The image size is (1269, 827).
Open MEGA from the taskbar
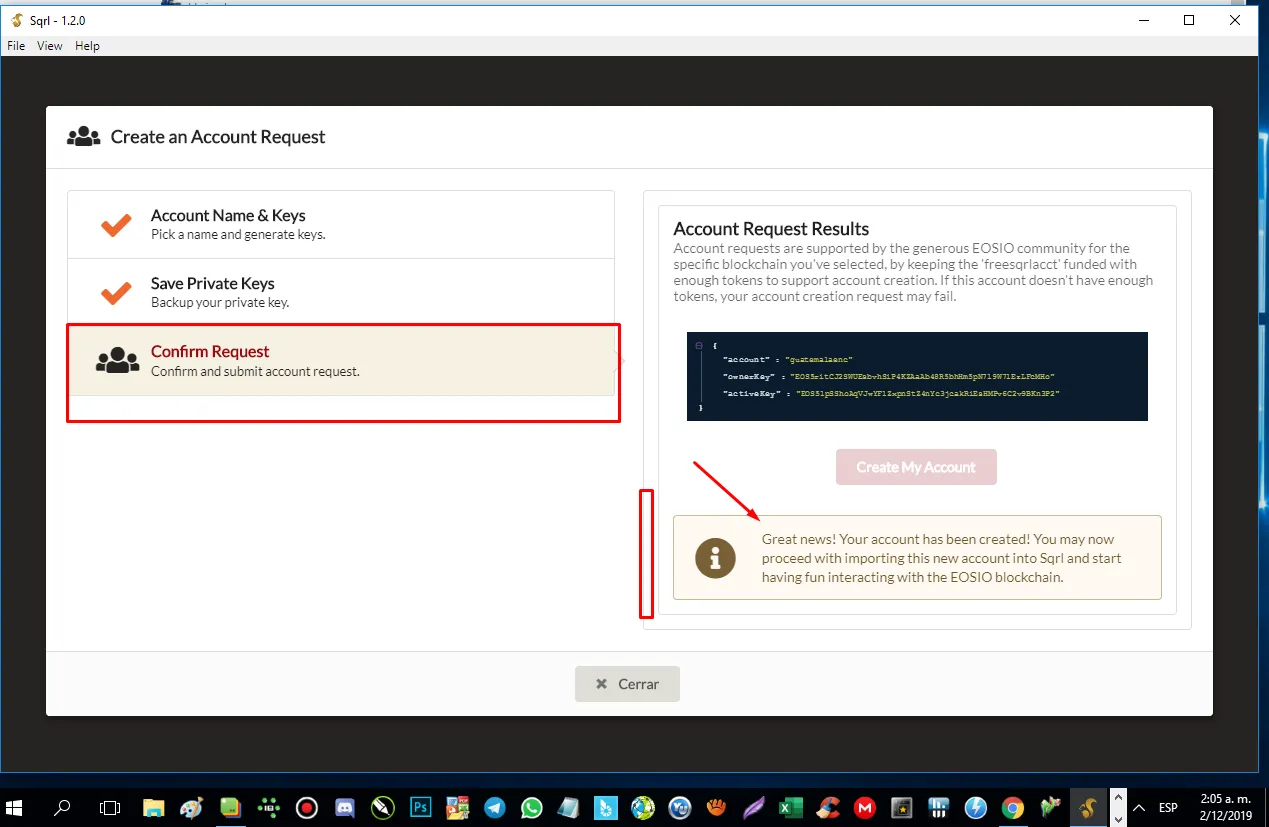(x=864, y=807)
